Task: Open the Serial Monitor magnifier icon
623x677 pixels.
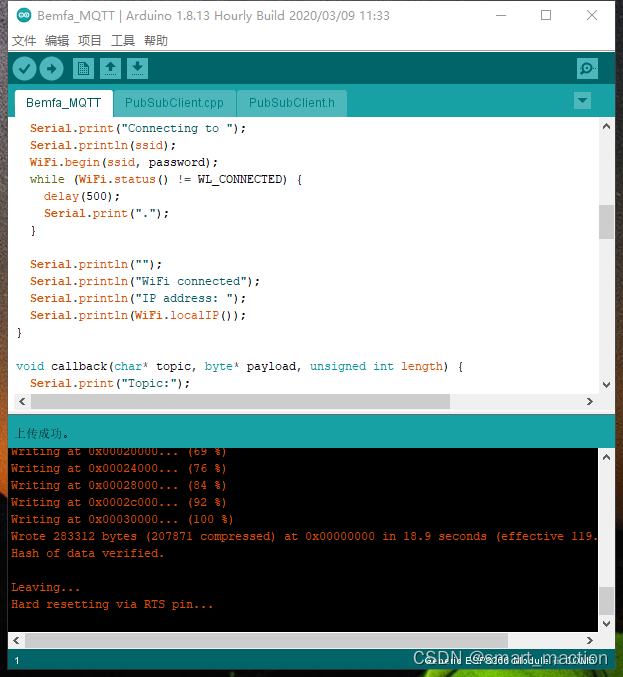Action: pos(587,68)
